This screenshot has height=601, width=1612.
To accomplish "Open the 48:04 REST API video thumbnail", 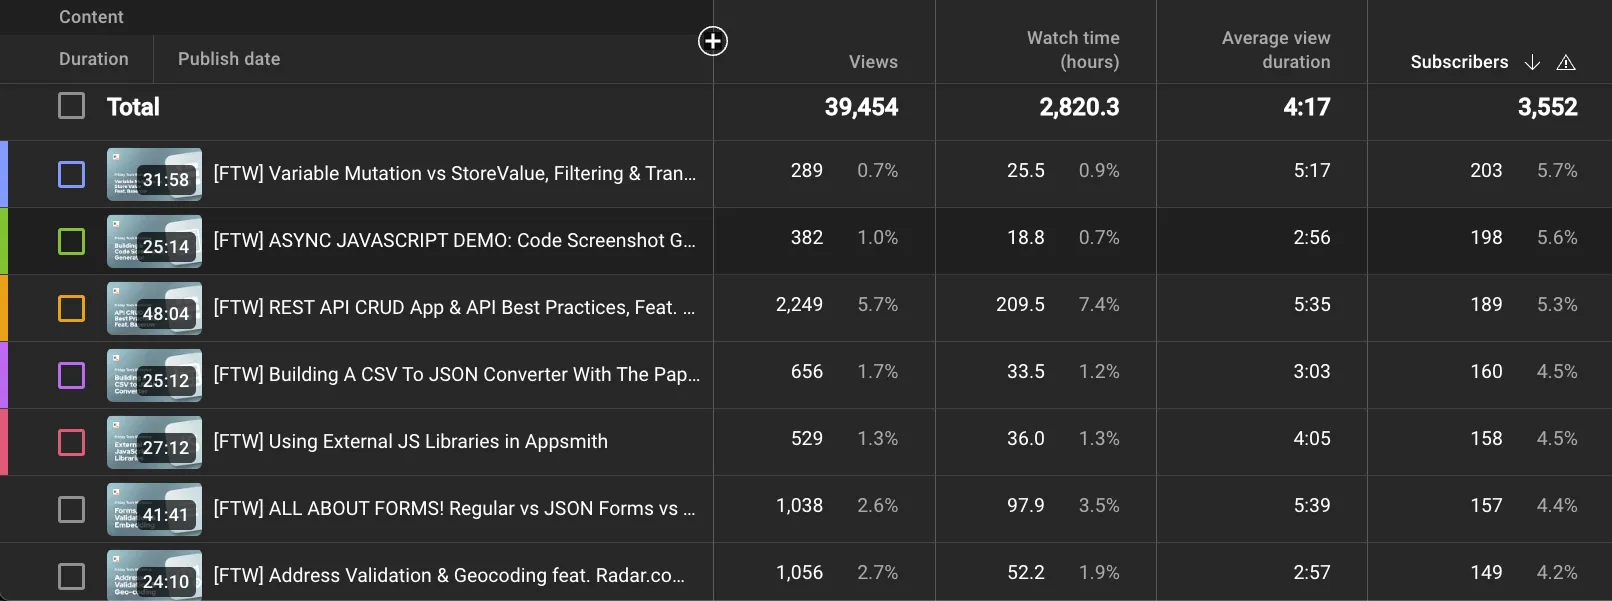I will (154, 308).
